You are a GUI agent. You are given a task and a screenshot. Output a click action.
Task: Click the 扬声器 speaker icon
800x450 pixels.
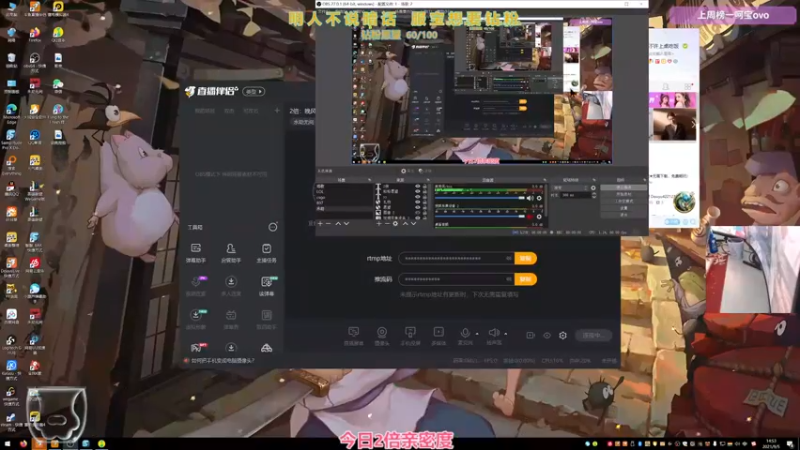pyautogui.click(x=493, y=333)
